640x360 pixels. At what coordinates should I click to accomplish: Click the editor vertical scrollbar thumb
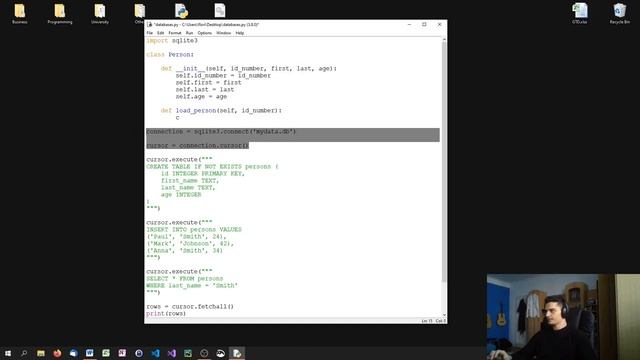pos(444,161)
